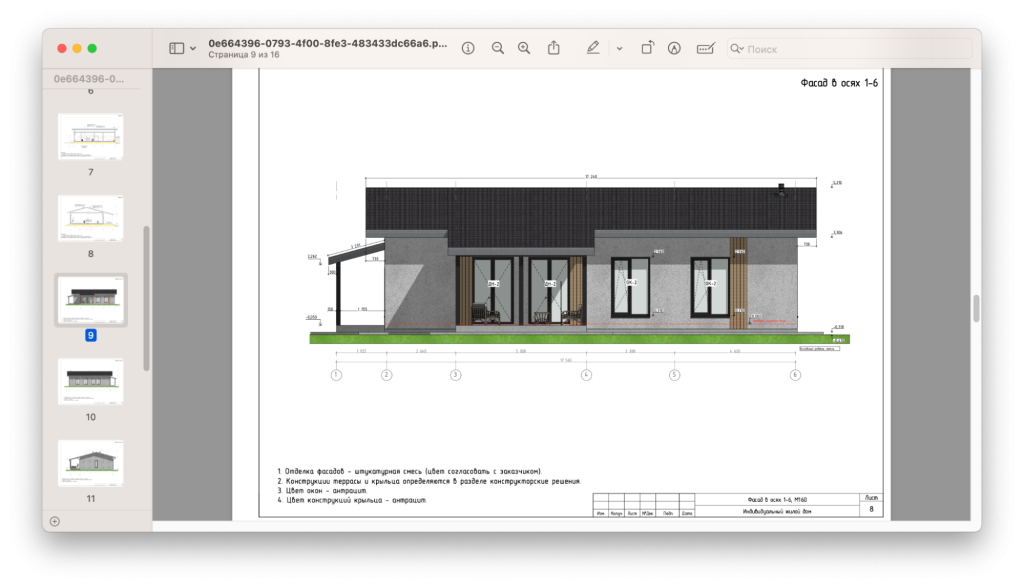Toggle the sidebar view button

click(176, 48)
